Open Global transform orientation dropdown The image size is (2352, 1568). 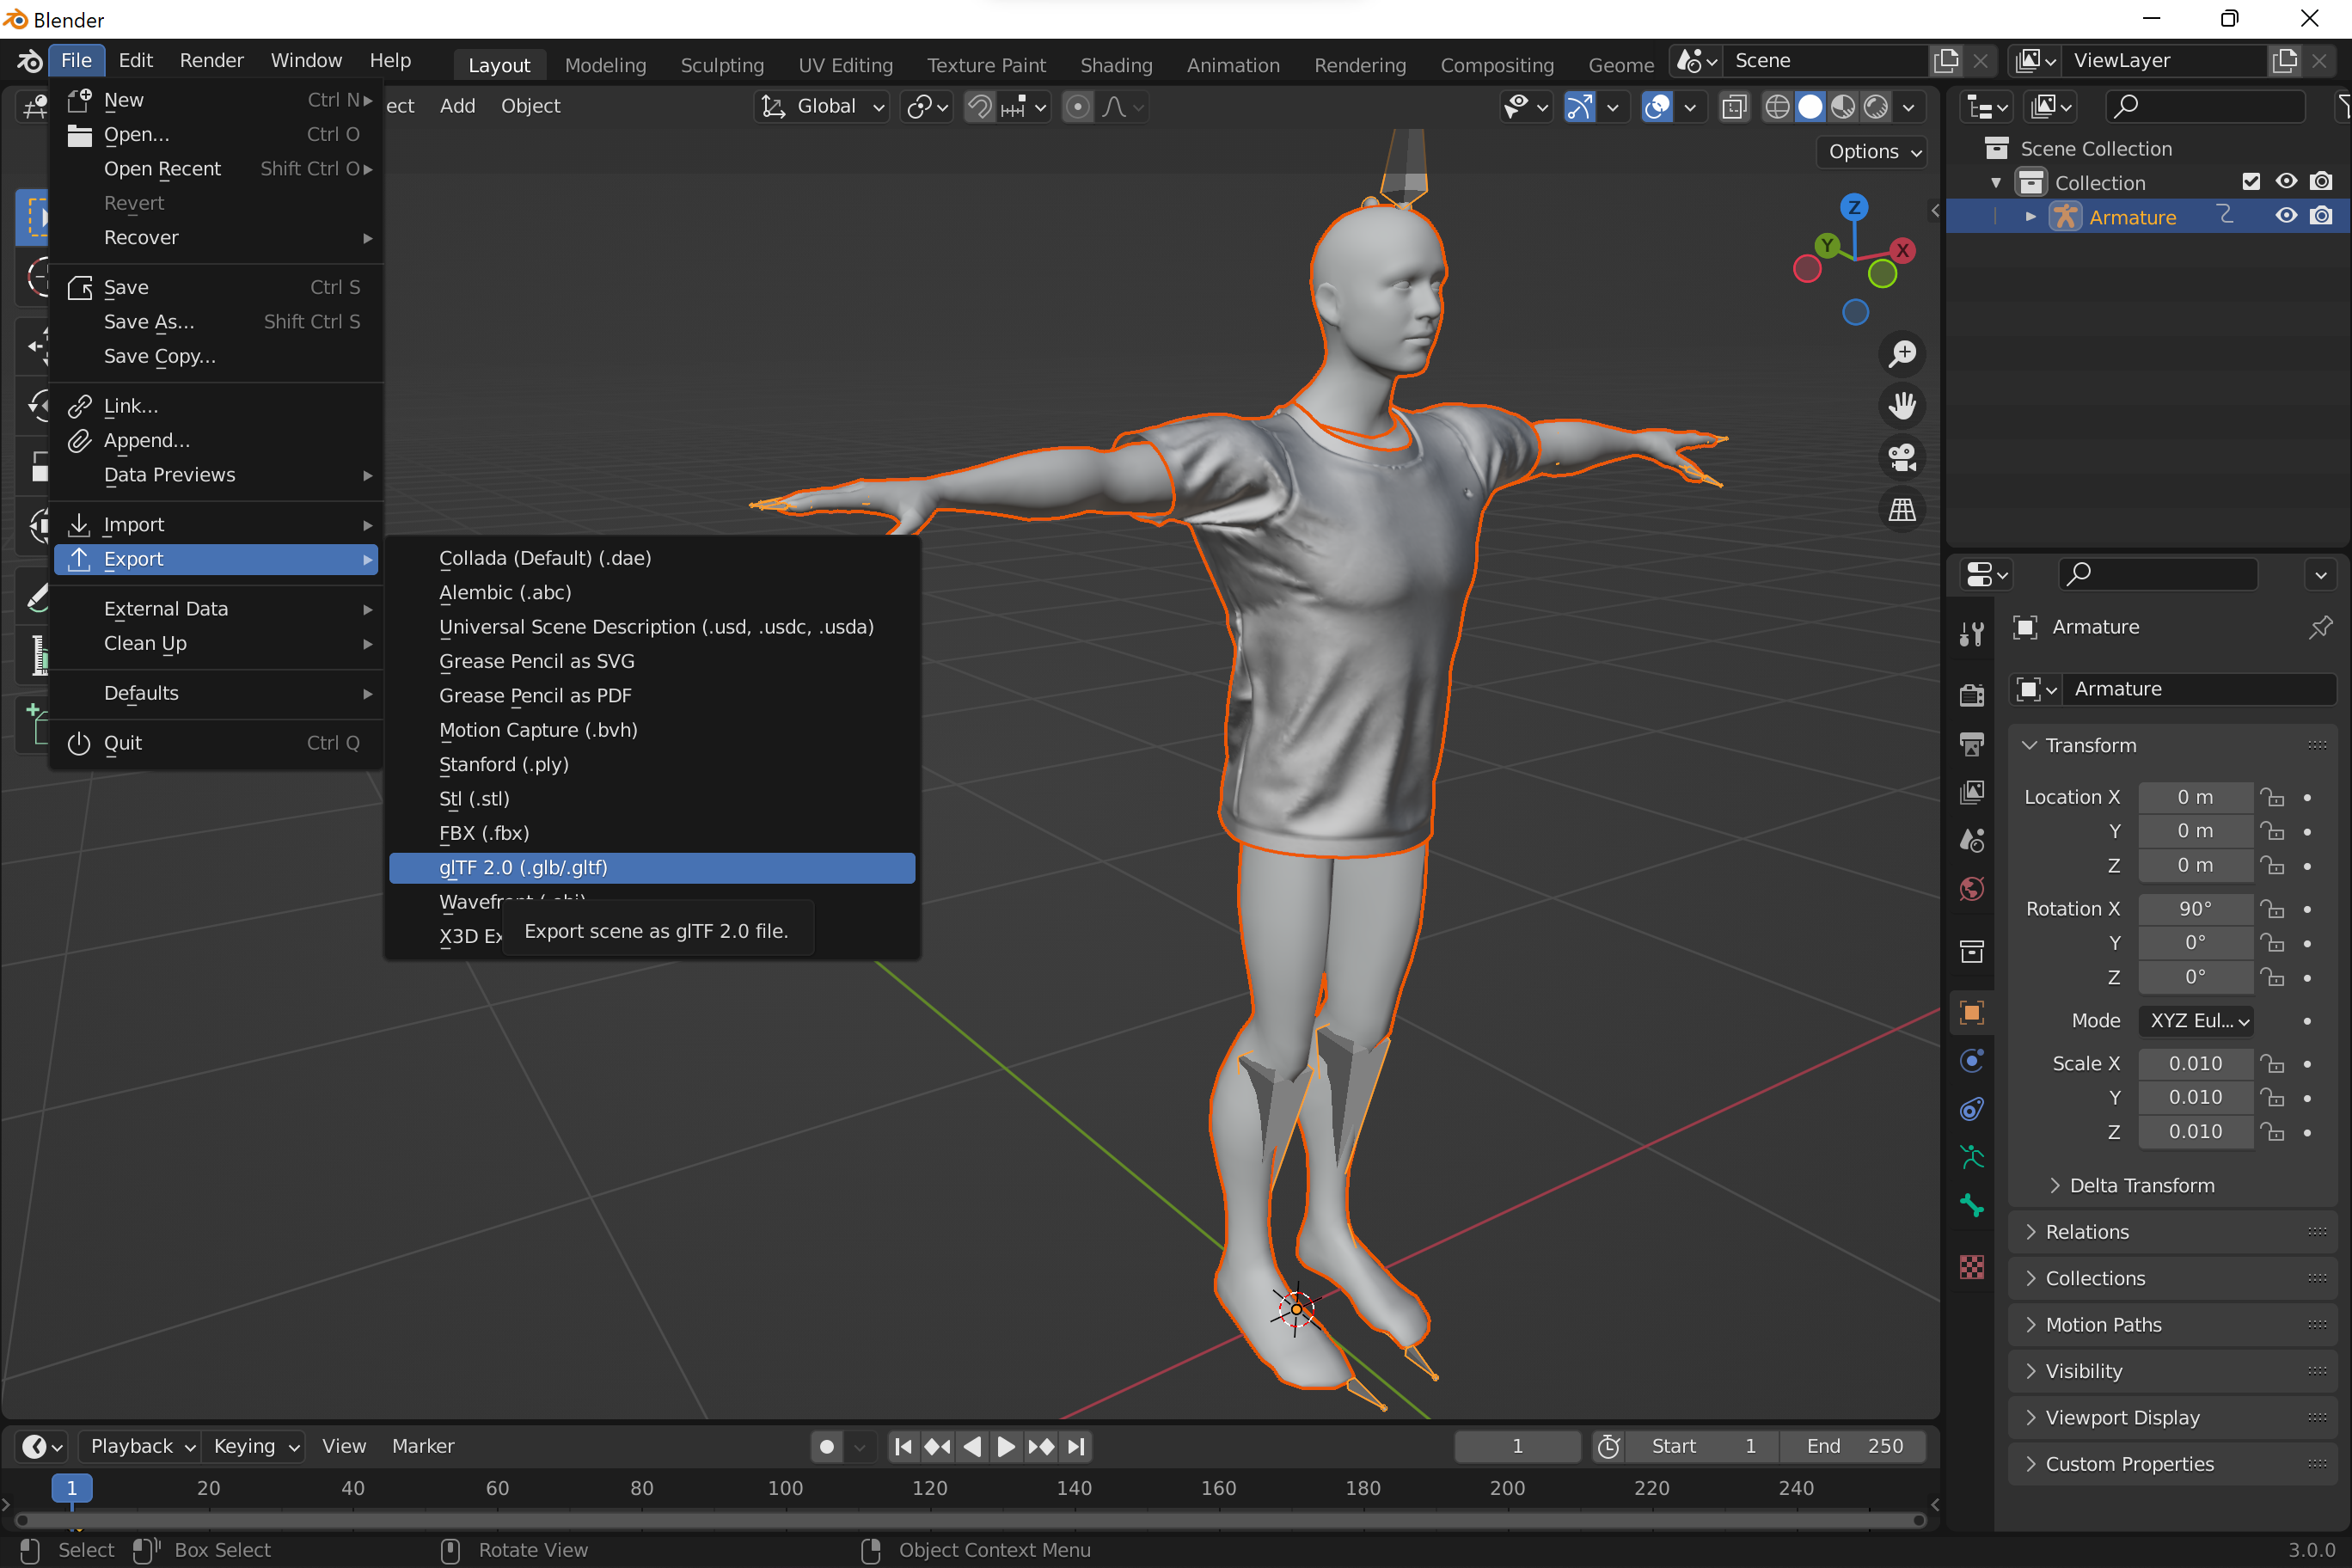pos(822,106)
